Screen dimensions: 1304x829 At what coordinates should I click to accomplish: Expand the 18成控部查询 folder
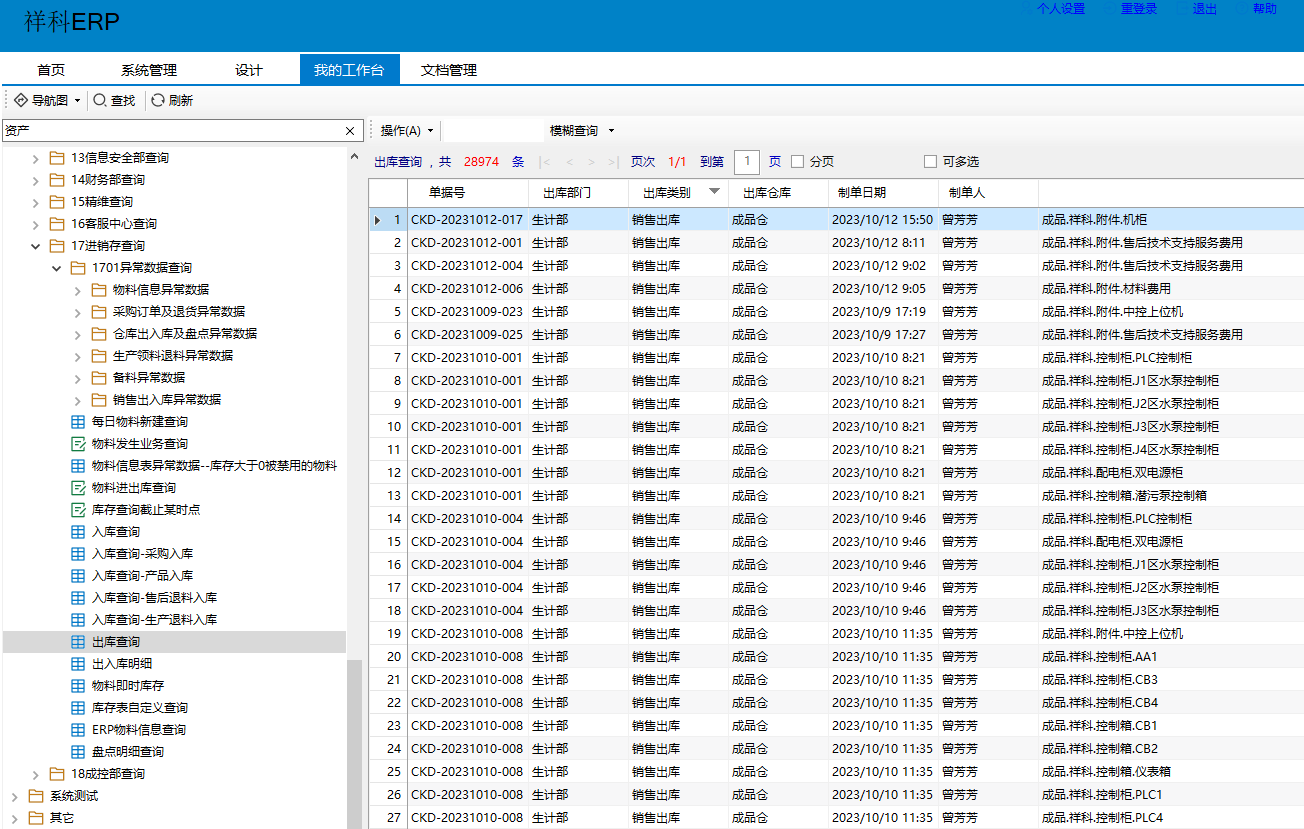(x=36, y=774)
